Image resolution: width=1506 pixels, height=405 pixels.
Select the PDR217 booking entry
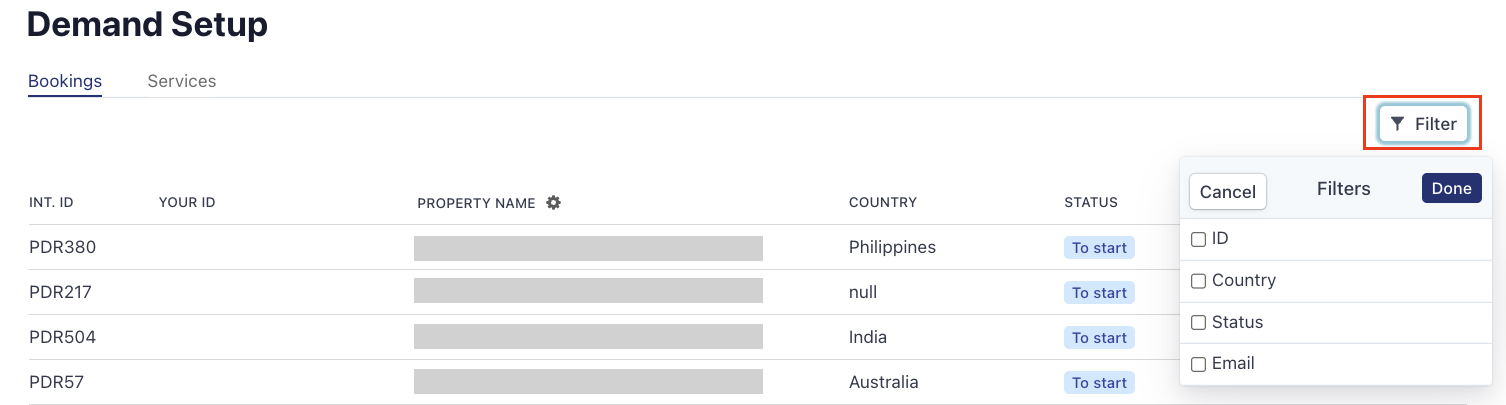(x=61, y=292)
